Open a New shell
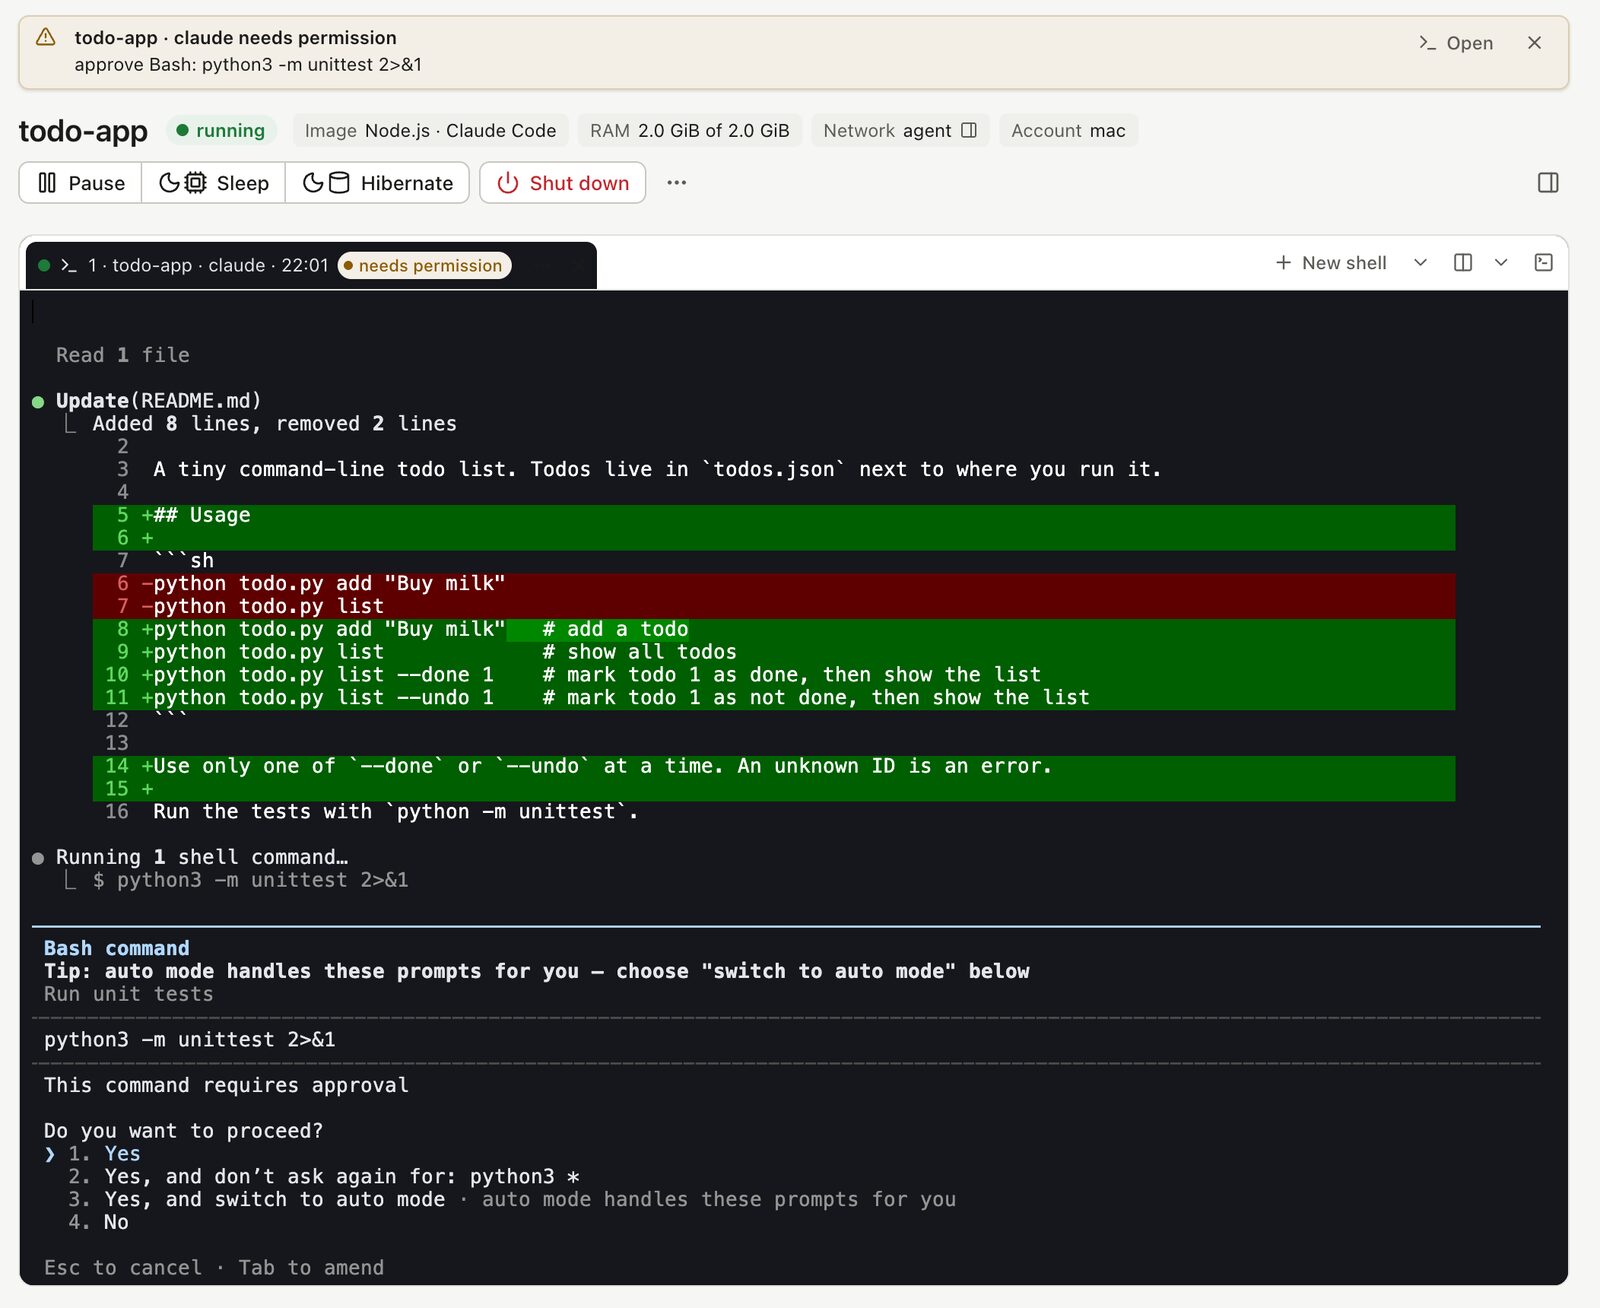This screenshot has width=1600, height=1308. [x=1331, y=263]
